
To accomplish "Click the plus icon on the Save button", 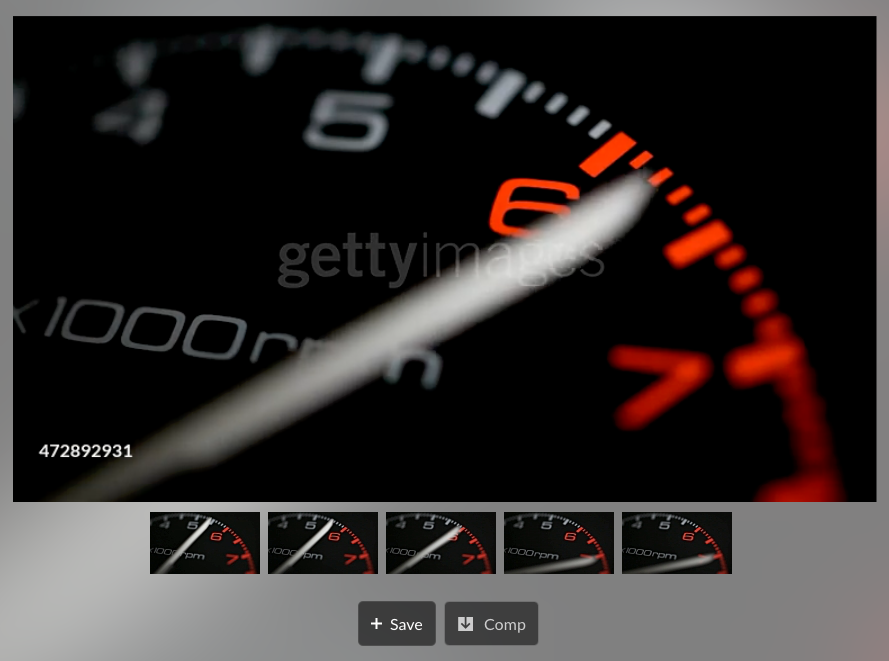I will pos(376,624).
